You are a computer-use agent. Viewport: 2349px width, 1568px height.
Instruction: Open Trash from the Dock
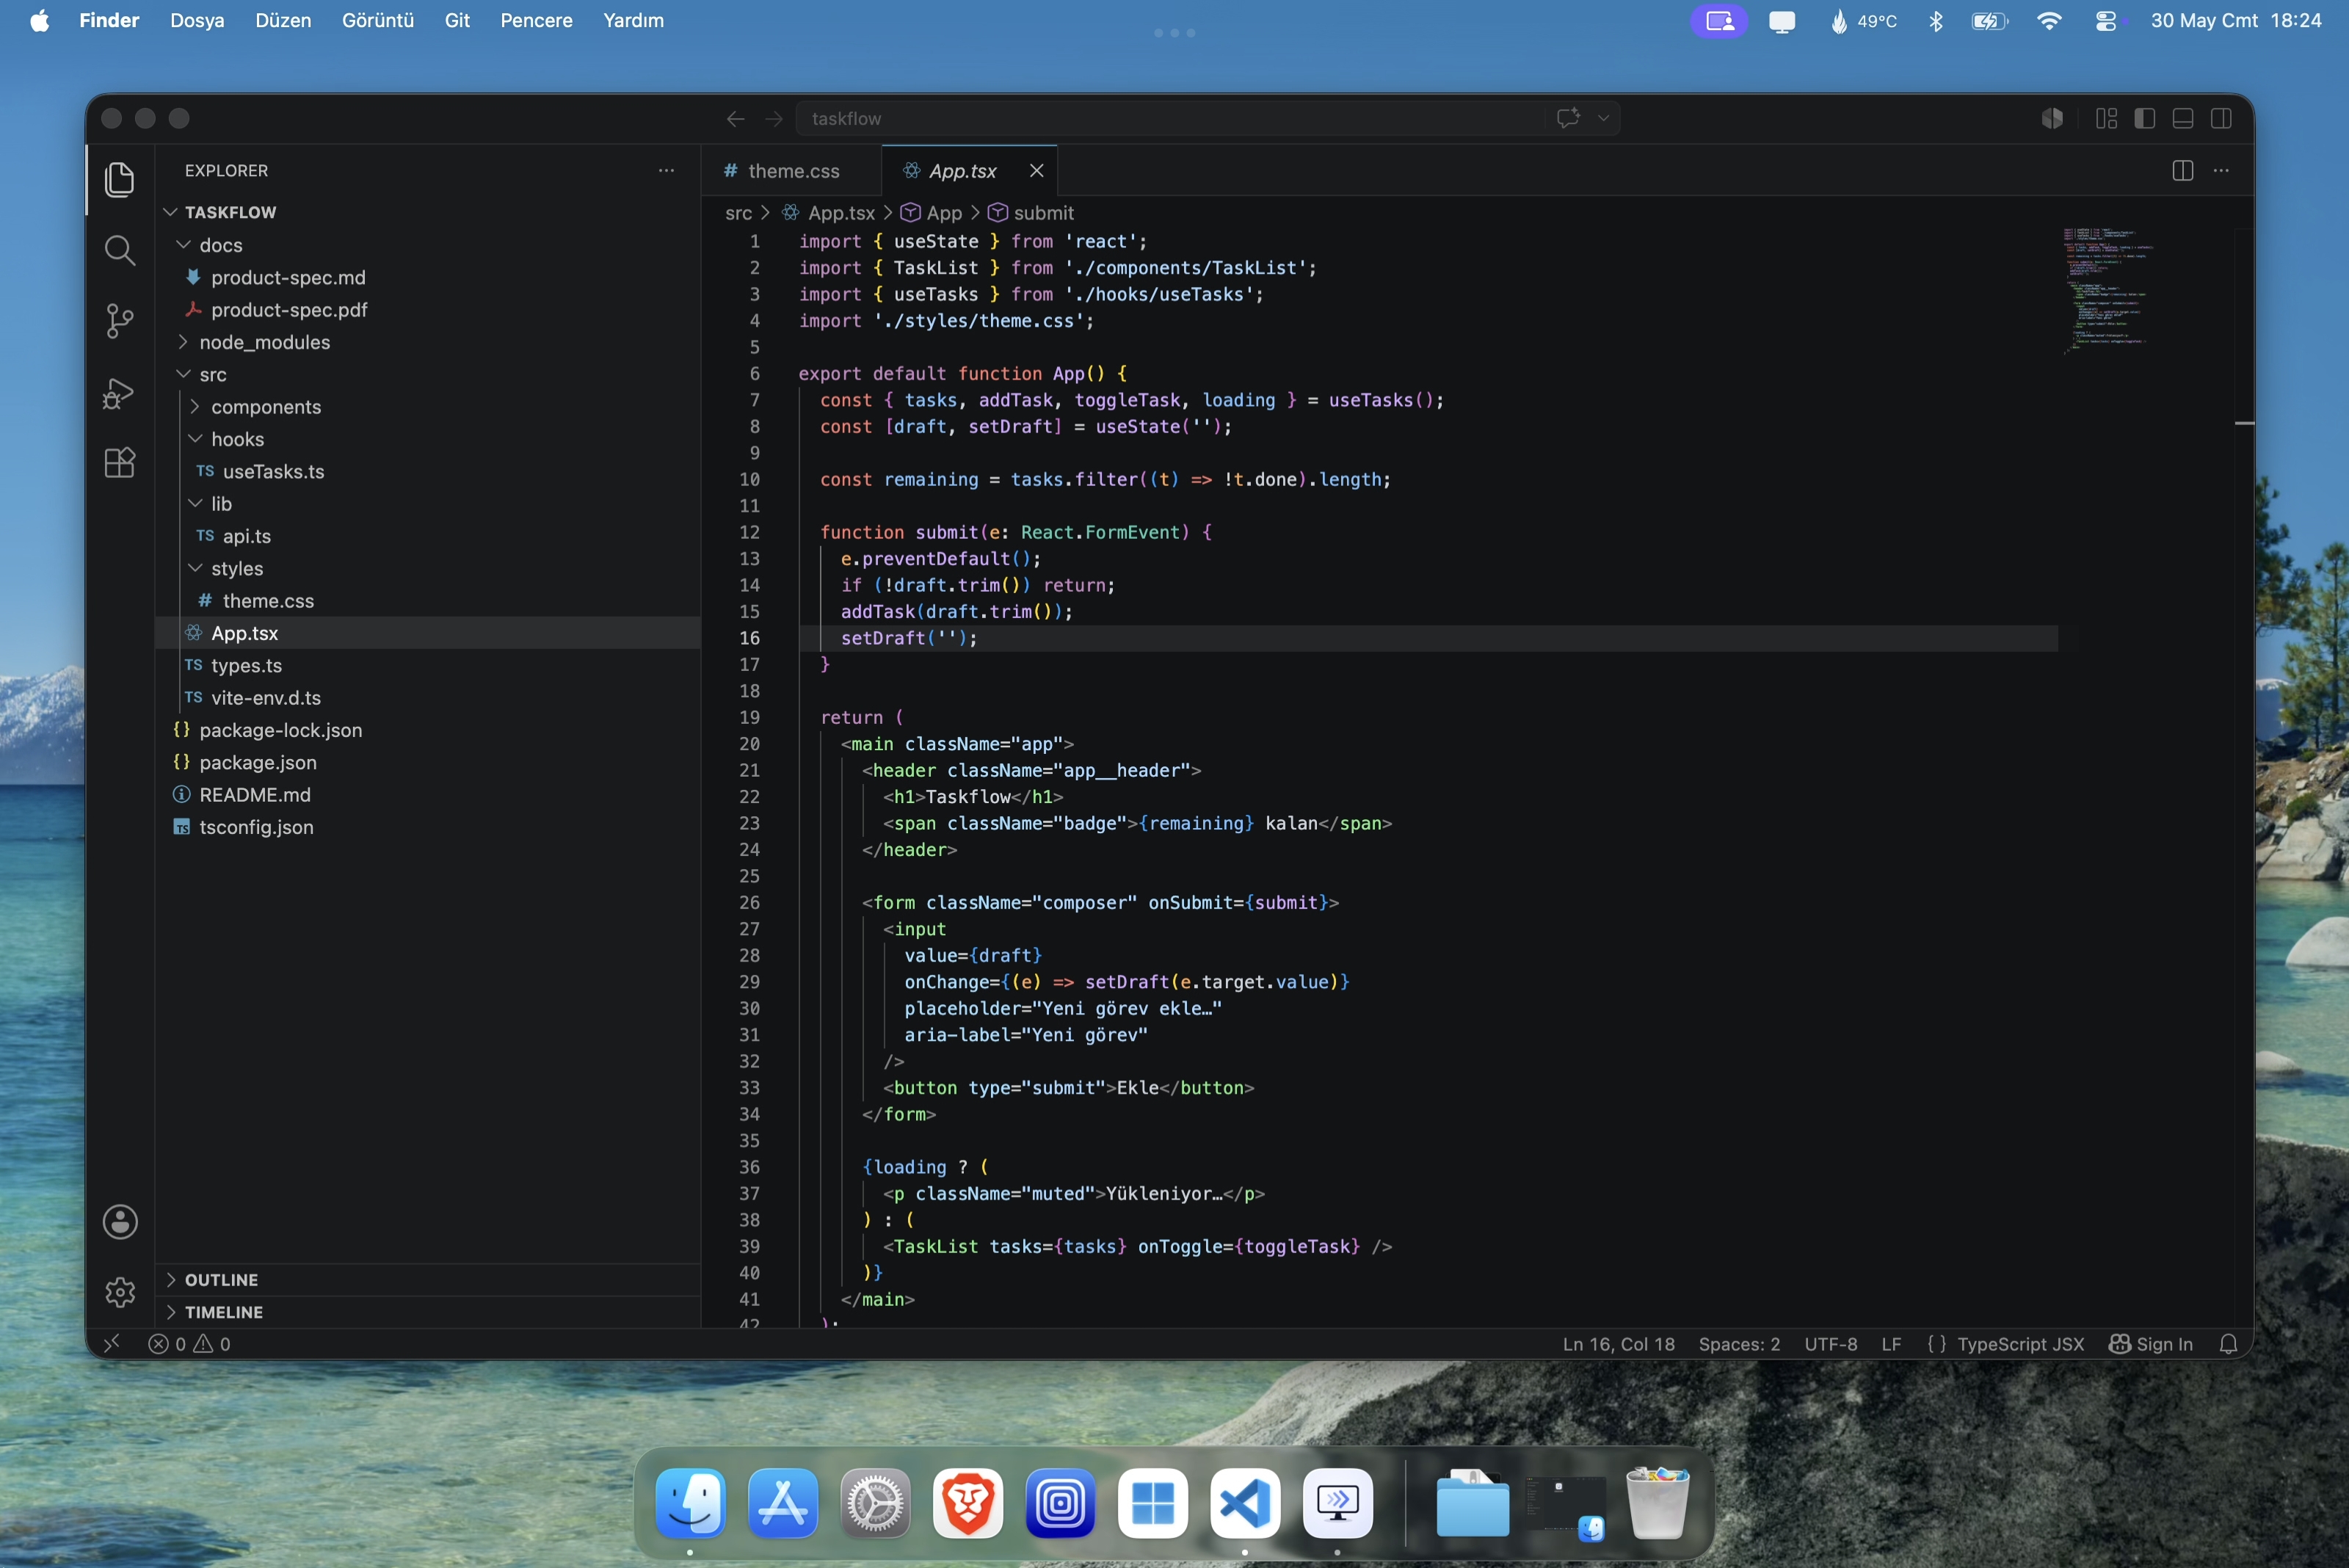pos(1658,1502)
